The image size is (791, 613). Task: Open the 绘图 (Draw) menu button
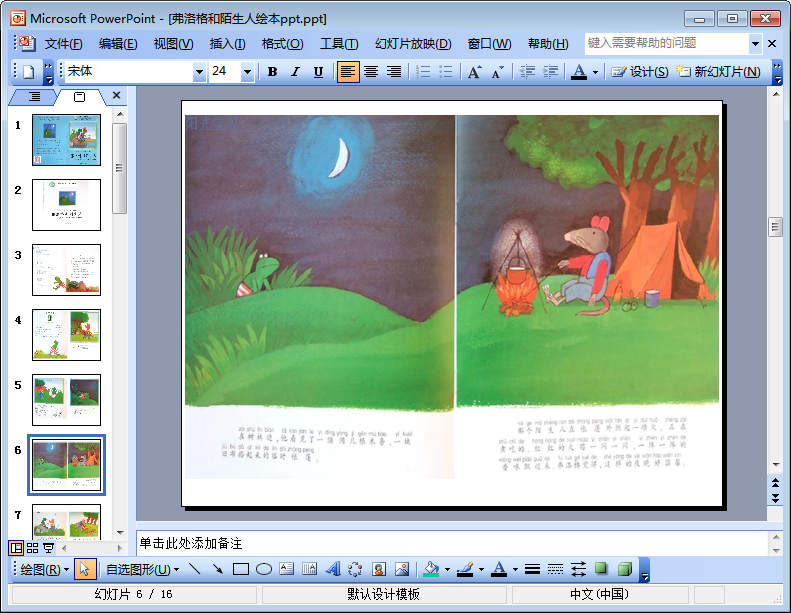pos(44,570)
